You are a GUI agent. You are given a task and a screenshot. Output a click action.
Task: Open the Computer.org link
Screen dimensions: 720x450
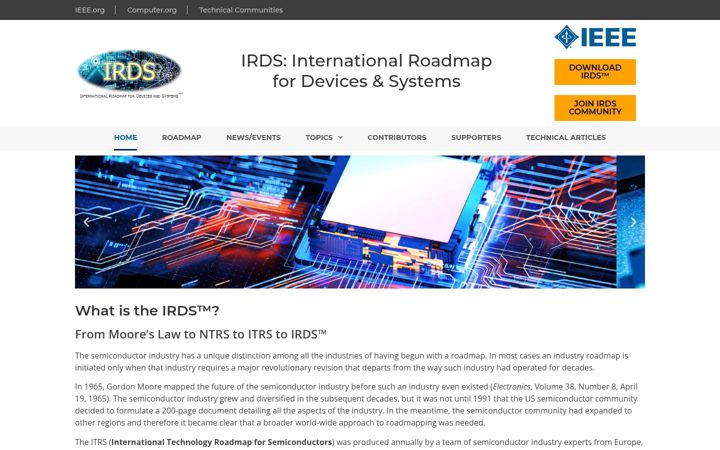click(x=152, y=10)
